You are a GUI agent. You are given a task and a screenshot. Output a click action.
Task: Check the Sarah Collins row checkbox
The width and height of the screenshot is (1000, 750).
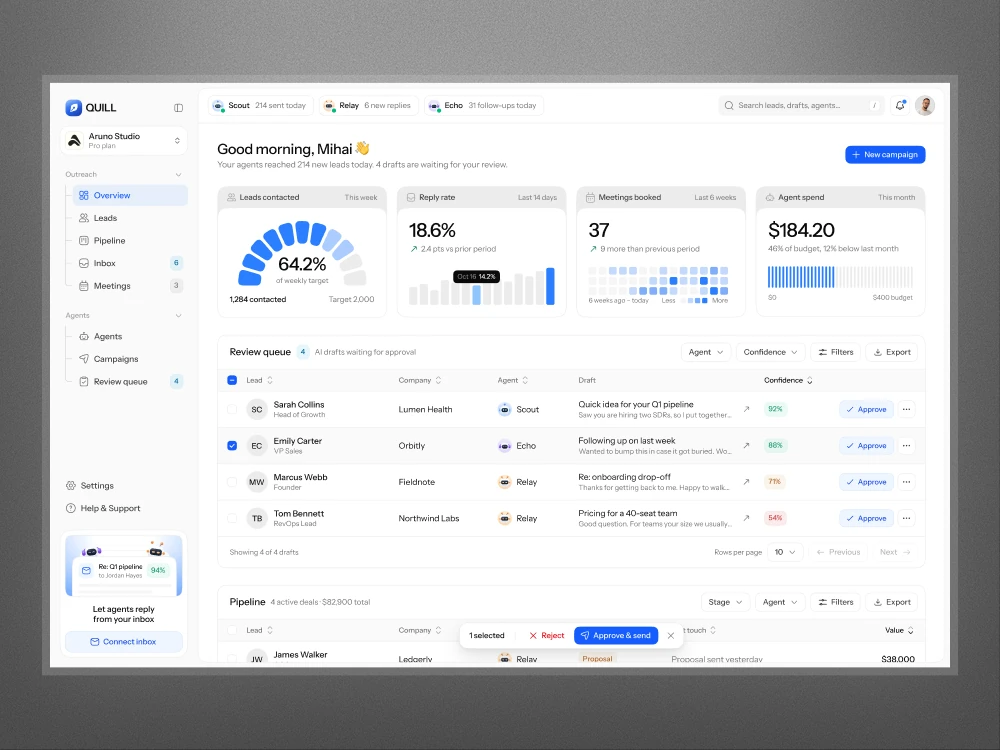(x=232, y=409)
